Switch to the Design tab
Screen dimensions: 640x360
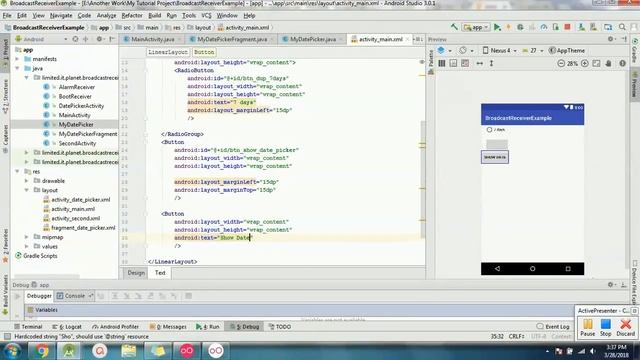[136, 273]
